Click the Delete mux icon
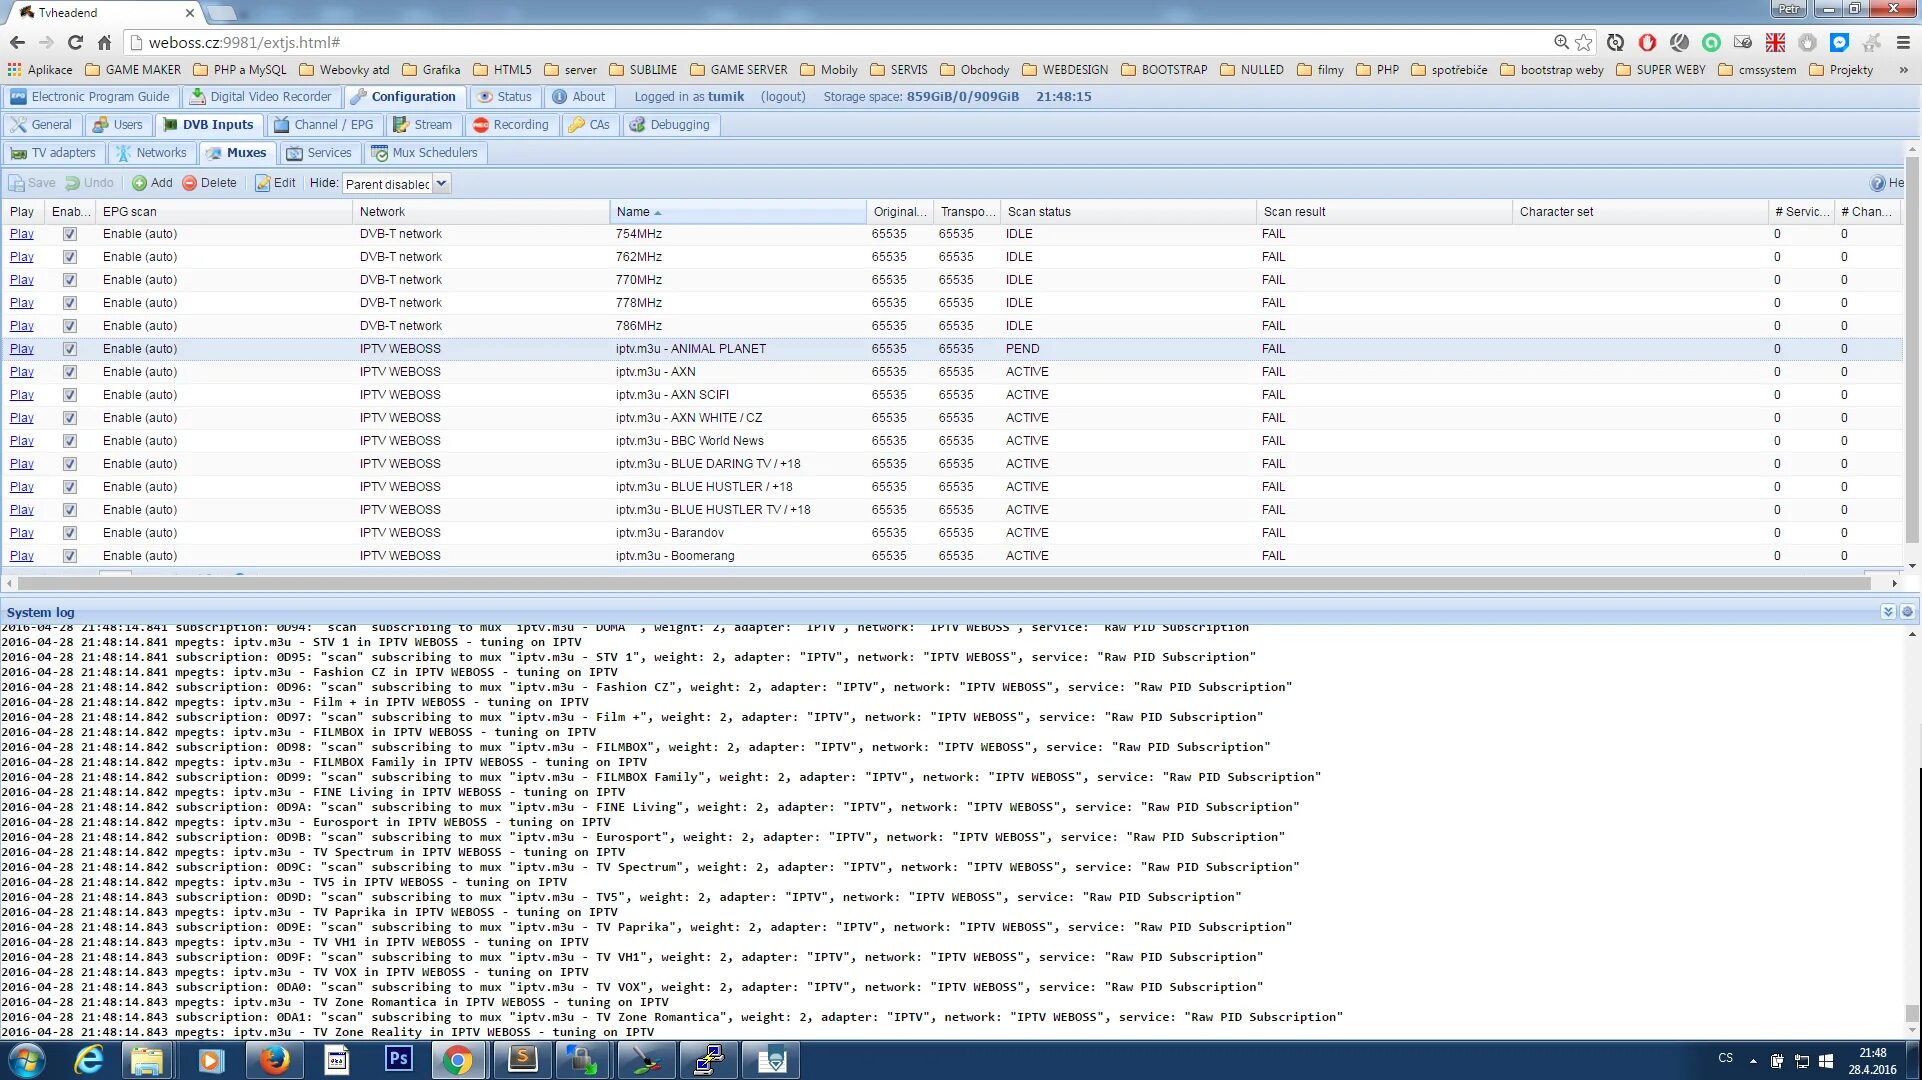The image size is (1922, 1080). click(189, 183)
